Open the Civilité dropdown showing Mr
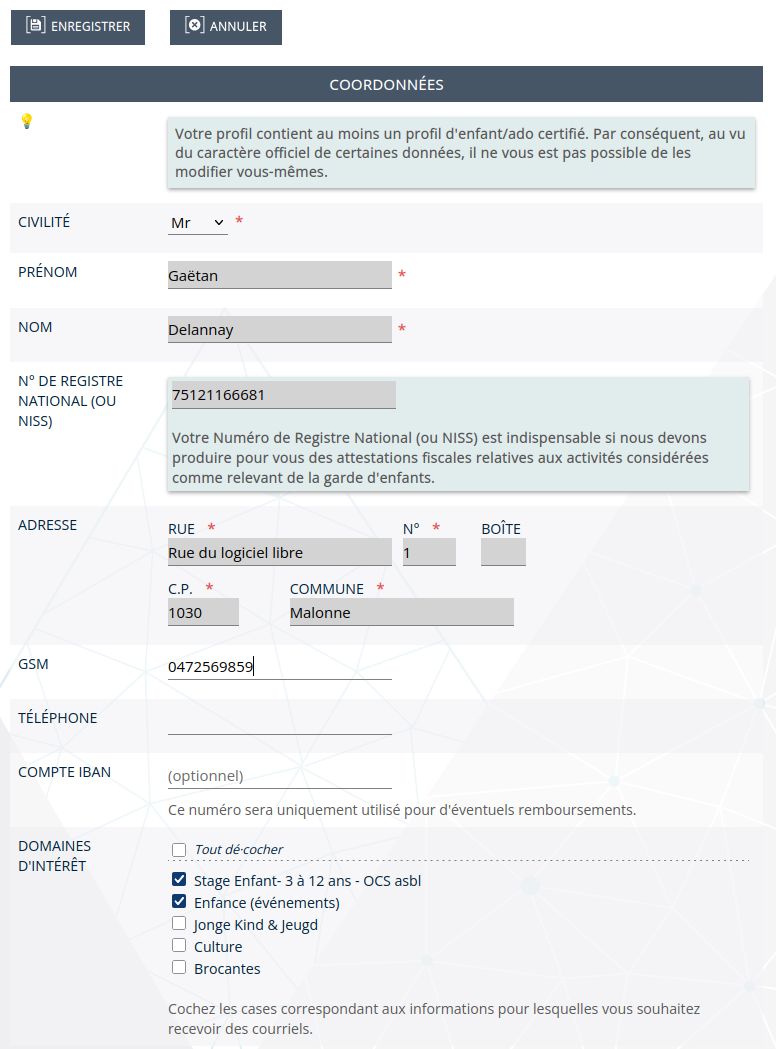 pos(197,222)
